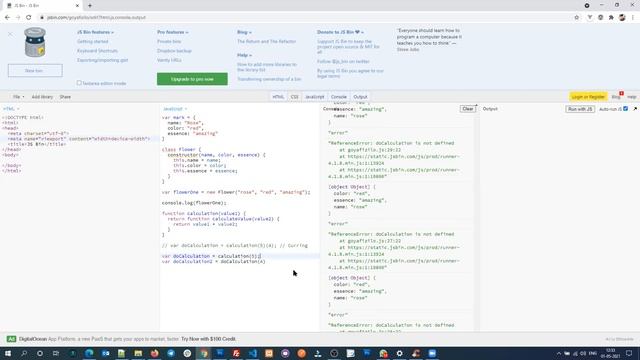The width and height of the screenshot is (640, 360).
Task: Toggle the Auto-run JS checkbox
Action: coord(625,109)
